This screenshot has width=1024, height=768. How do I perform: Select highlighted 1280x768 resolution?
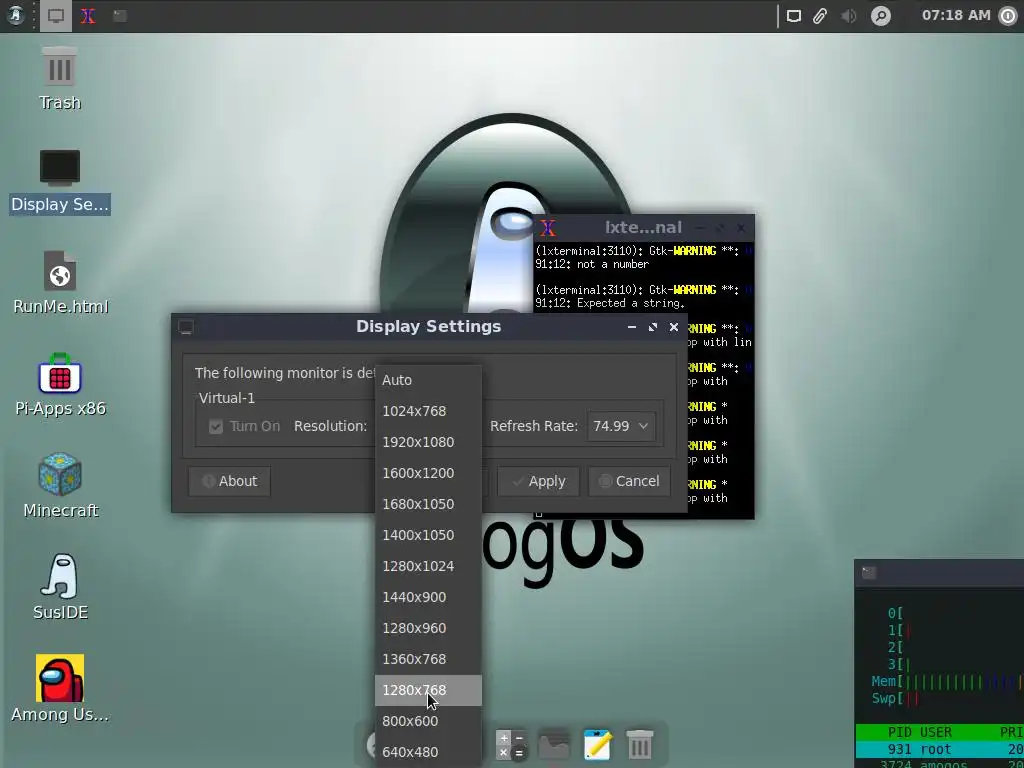point(428,690)
